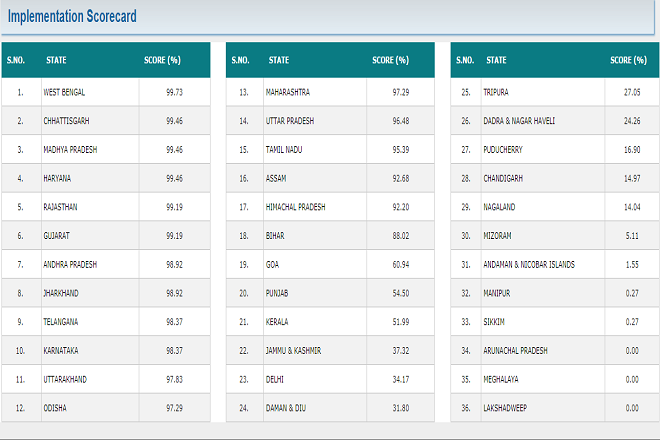
Task: Click Jammu & Kashmir state name
Action: click(293, 351)
